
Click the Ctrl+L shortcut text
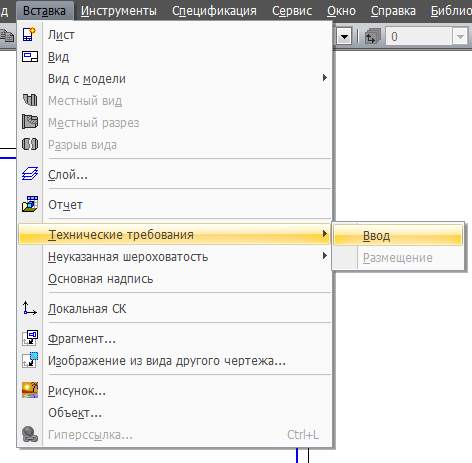click(x=303, y=435)
